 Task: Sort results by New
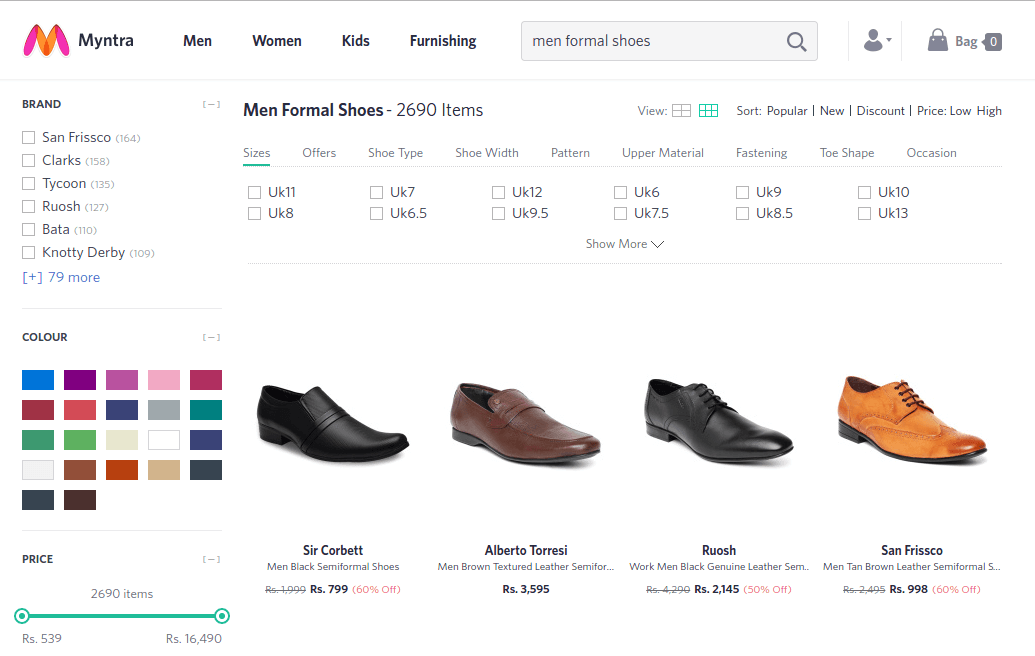point(832,111)
